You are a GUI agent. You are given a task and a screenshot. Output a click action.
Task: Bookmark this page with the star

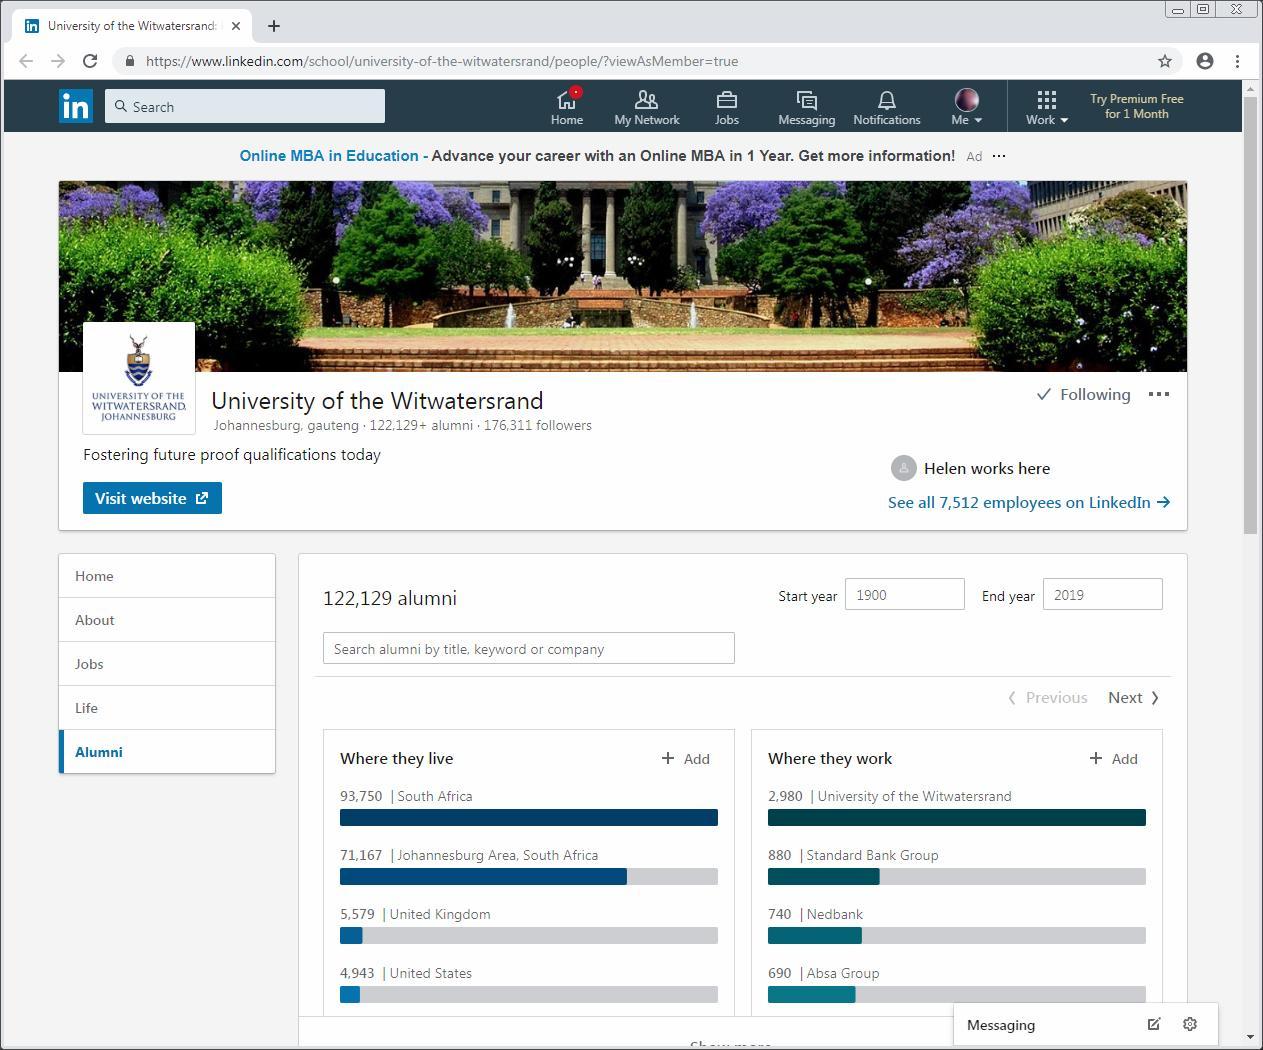coord(1165,61)
